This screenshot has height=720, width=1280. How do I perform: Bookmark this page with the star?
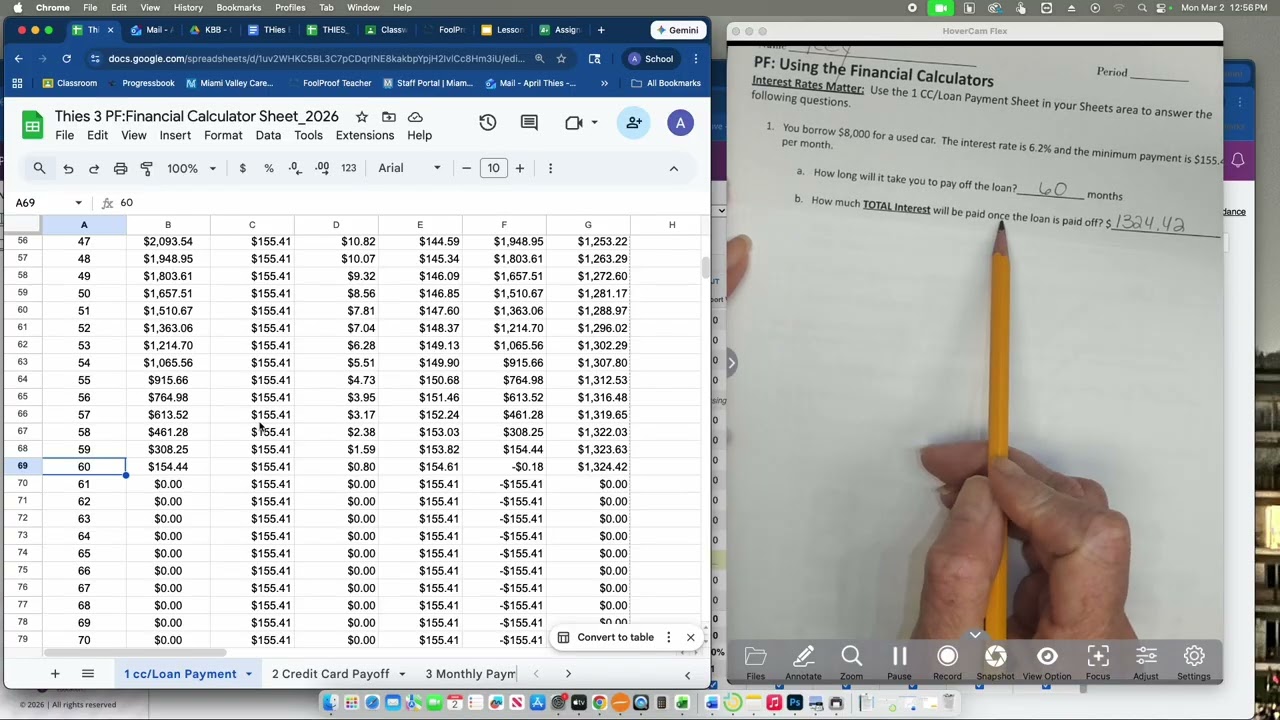click(561, 59)
